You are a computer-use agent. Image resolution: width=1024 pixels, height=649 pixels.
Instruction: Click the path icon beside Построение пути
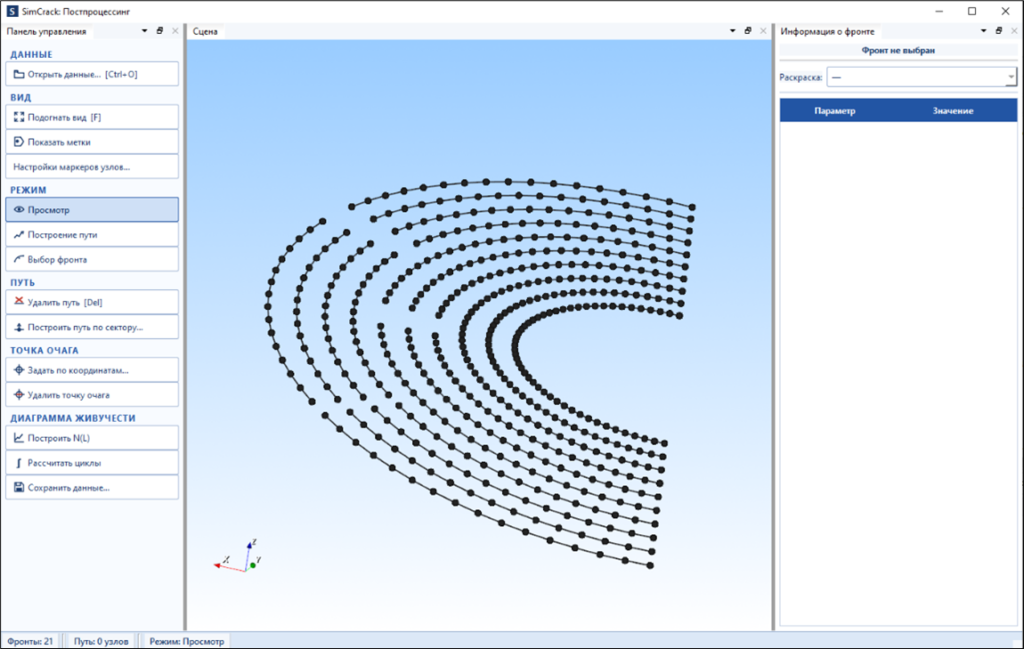(x=19, y=234)
